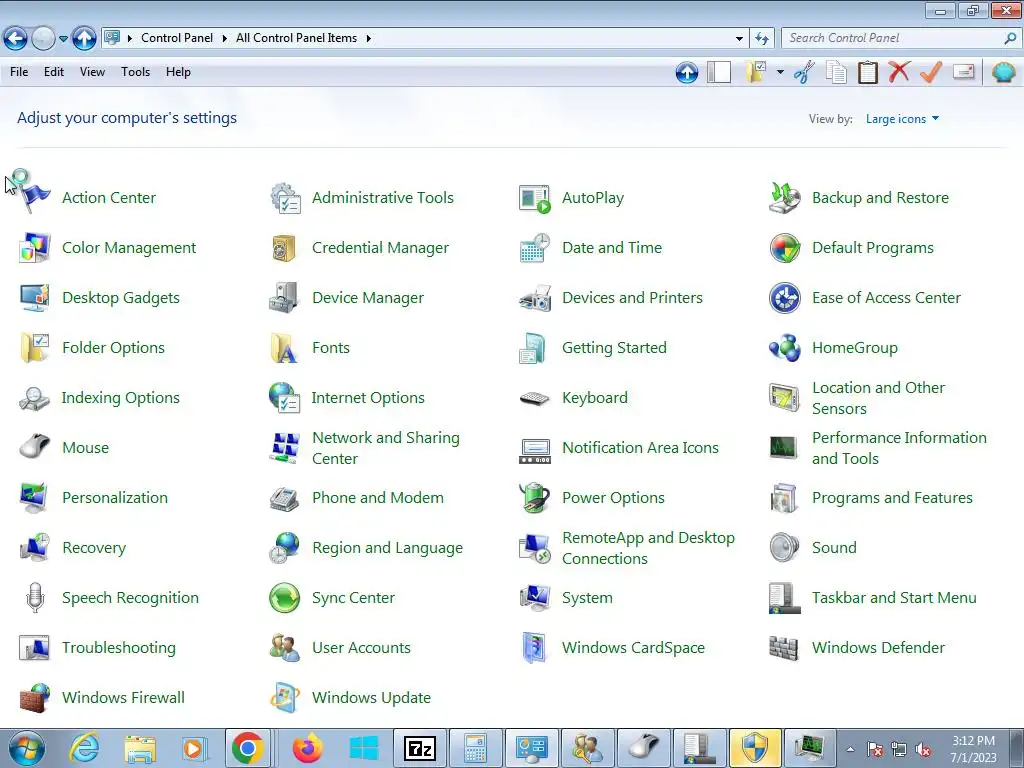Open the Programs and Features link
The height and width of the screenshot is (768, 1024).
[892, 498]
